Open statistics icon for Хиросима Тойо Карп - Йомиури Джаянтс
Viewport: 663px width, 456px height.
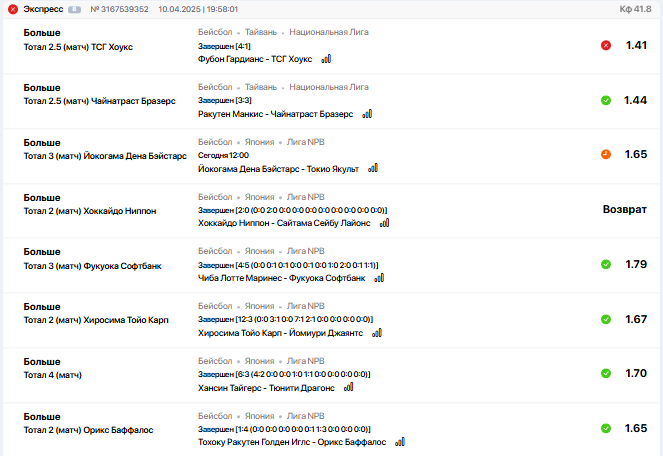[377, 333]
